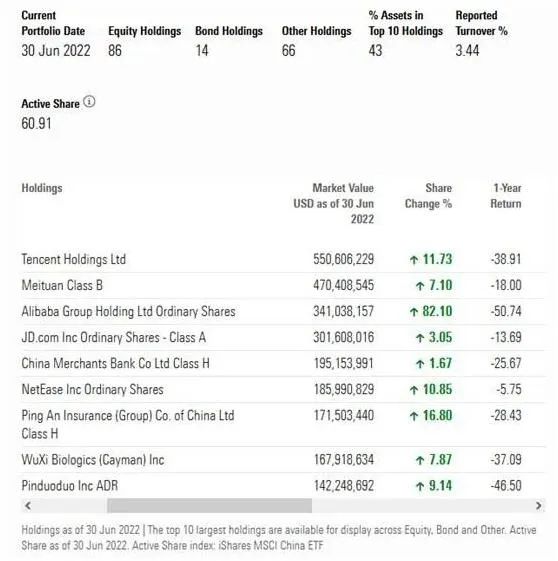Viewport: 558px width, 561px height.
Task: Click the Holdings column header
Action: (x=42, y=188)
